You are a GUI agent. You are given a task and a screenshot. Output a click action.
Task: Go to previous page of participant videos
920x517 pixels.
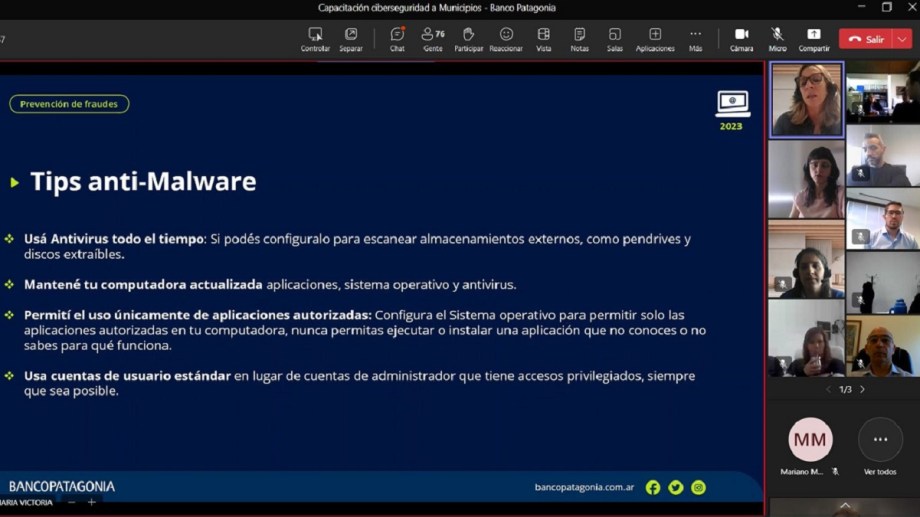(827, 390)
